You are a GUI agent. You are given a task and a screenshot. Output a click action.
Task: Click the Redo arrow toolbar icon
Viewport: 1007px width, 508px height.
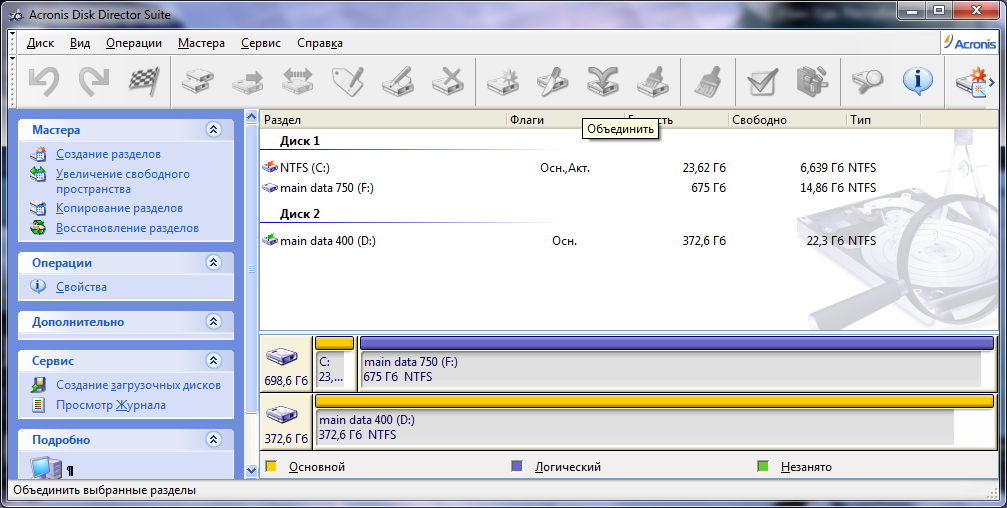coord(94,82)
